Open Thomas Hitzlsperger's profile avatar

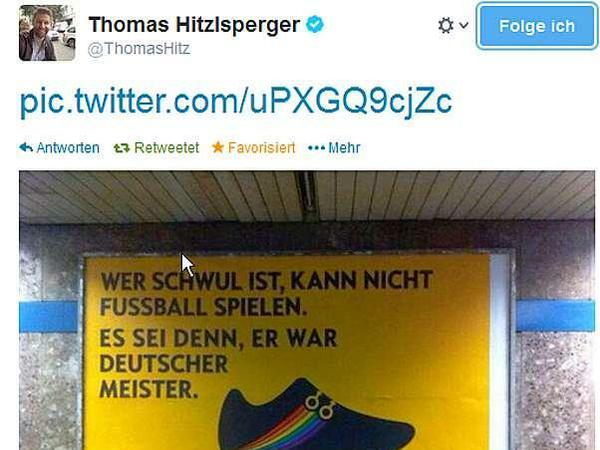tap(47, 33)
